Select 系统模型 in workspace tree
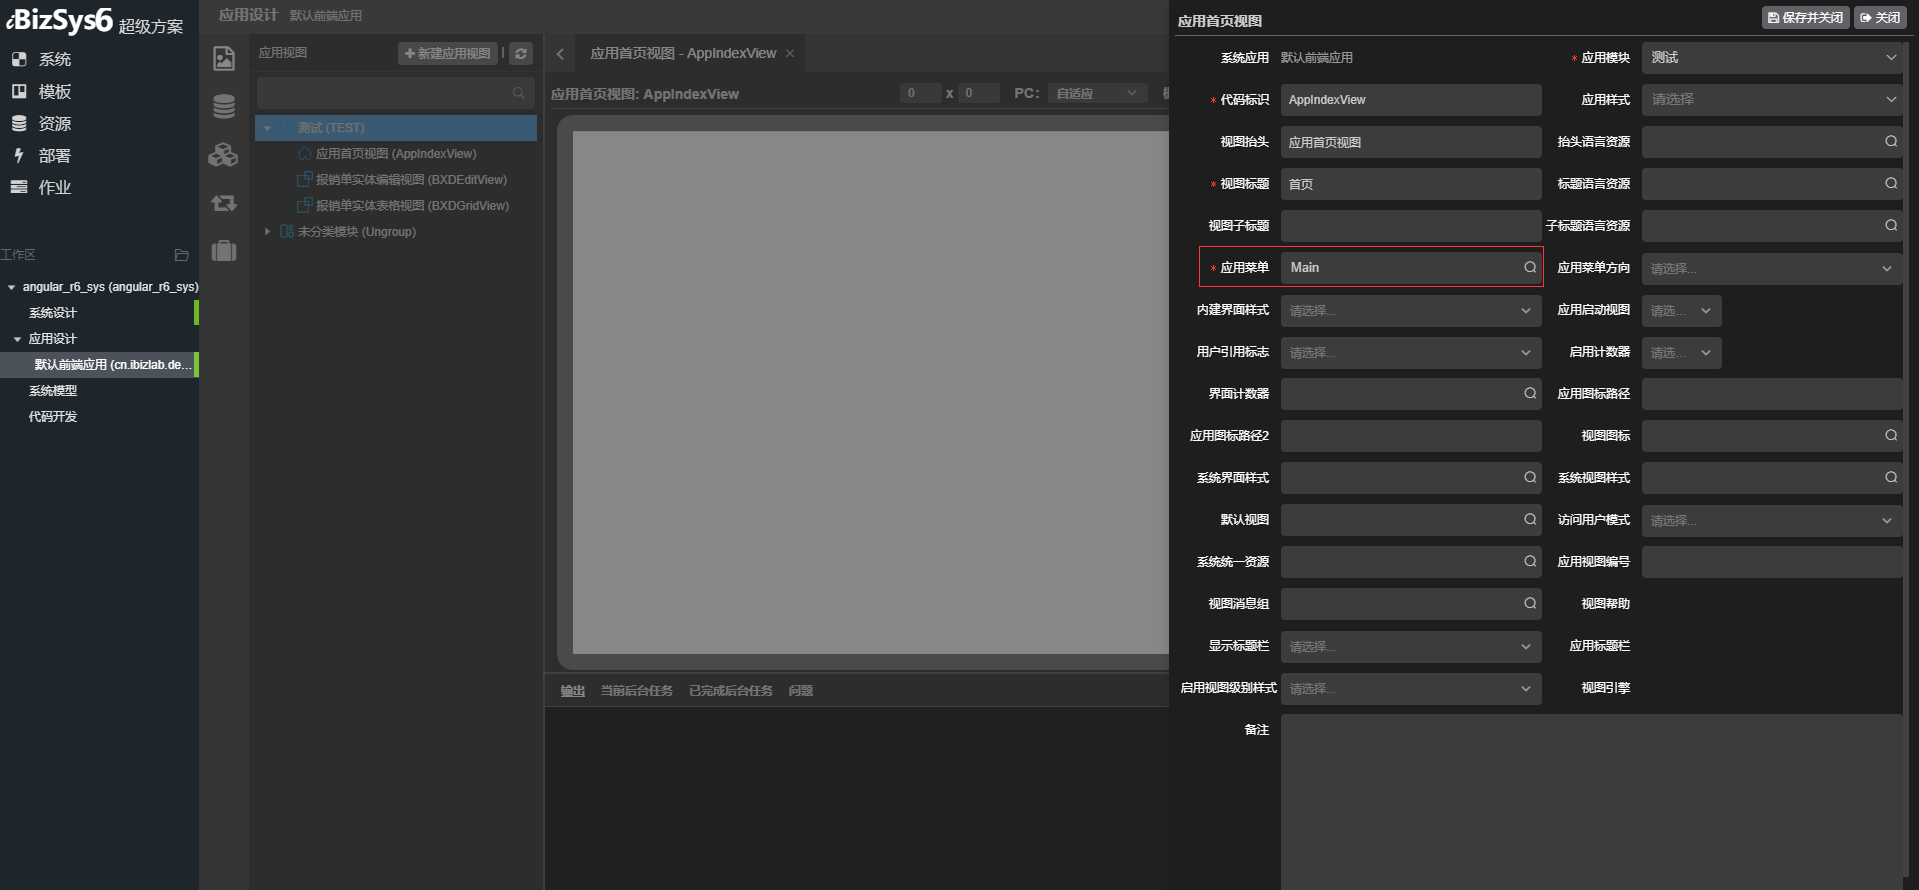This screenshot has width=1919, height=890. click(53, 391)
